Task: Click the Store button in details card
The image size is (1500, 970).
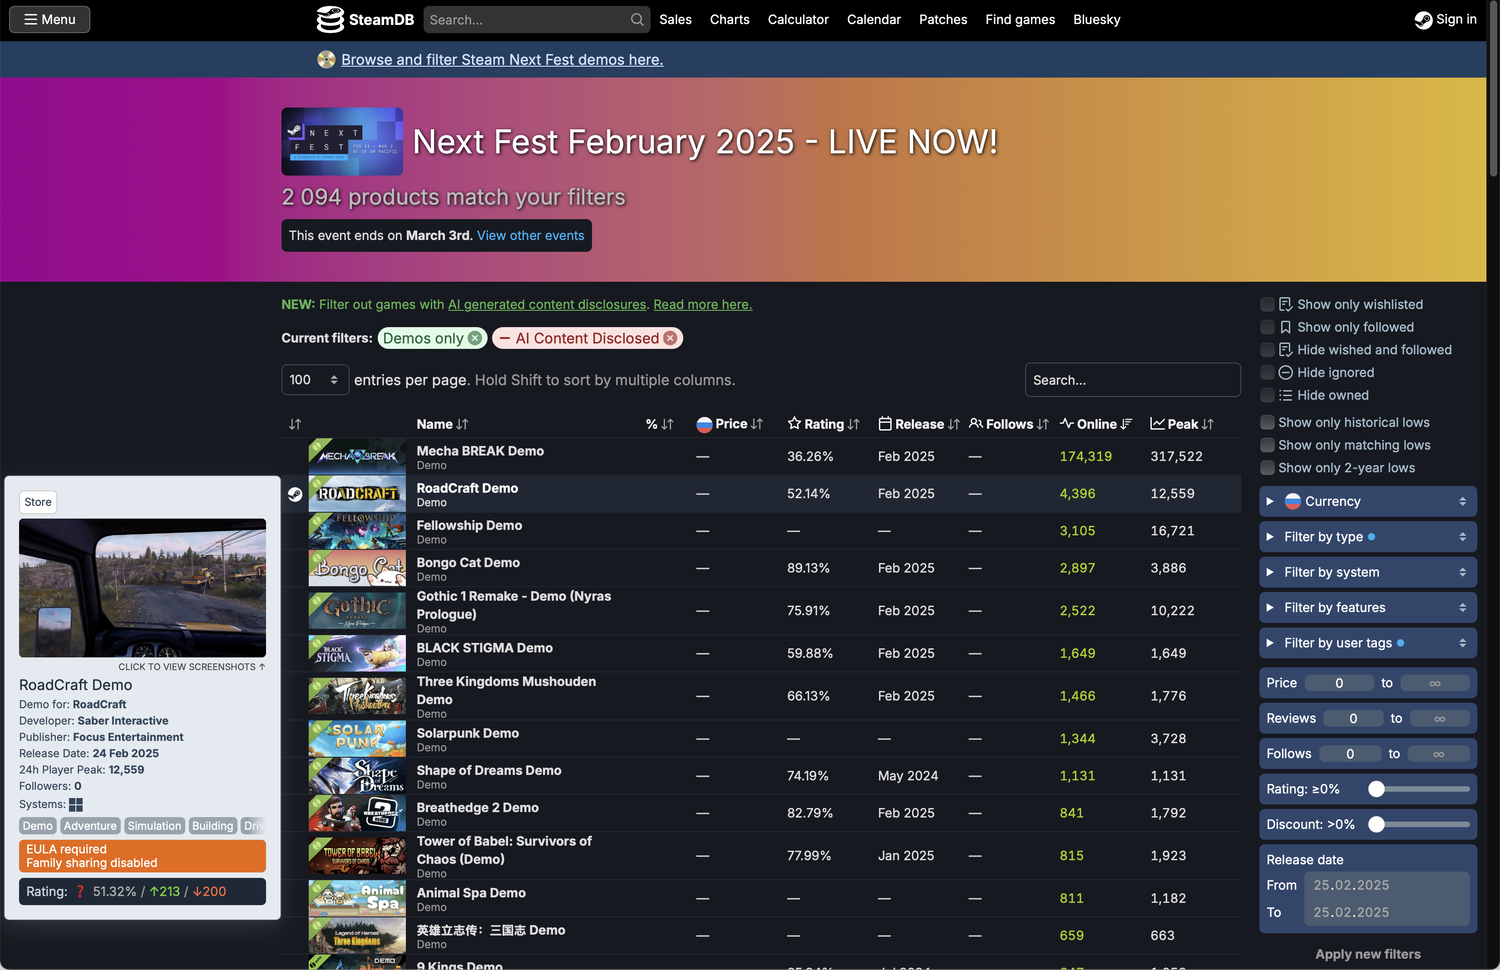Action: pos(38,502)
